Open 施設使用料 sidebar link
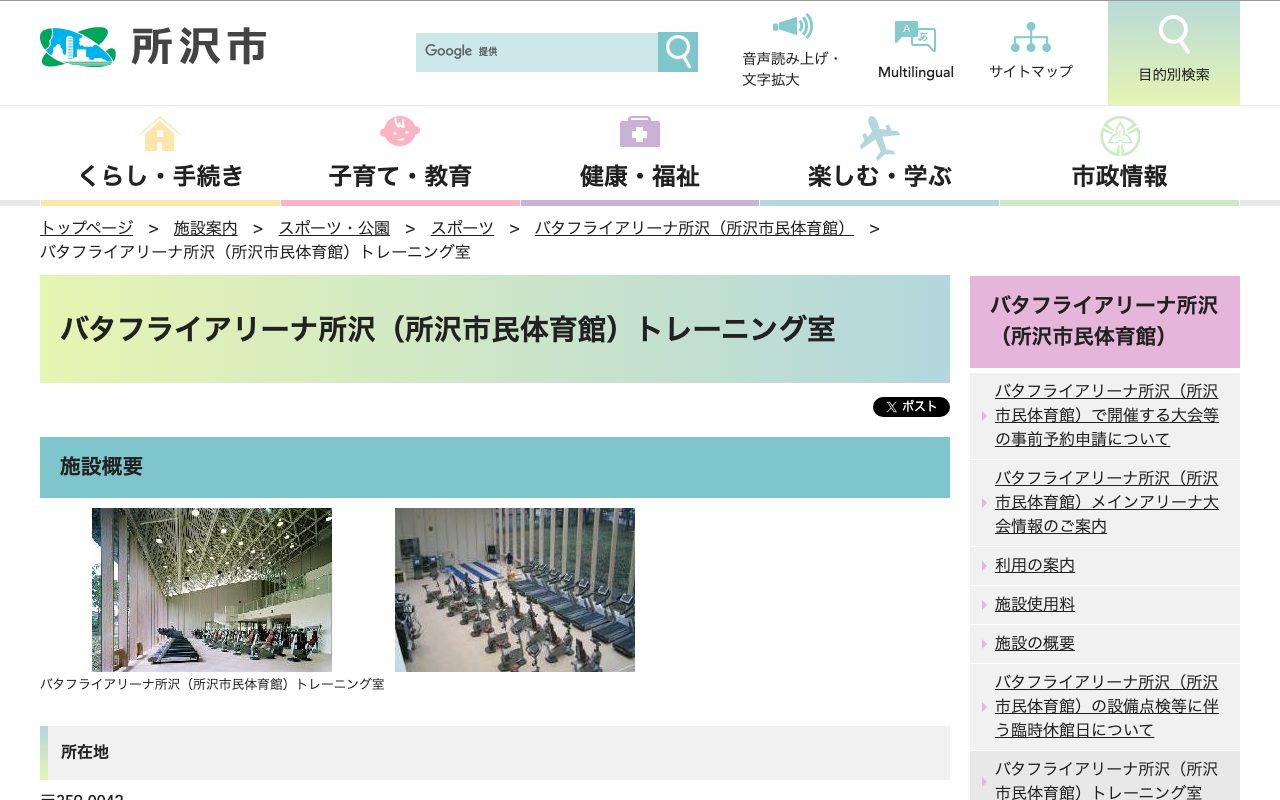This screenshot has height=800, width=1280. pyautogui.click(x=1035, y=604)
